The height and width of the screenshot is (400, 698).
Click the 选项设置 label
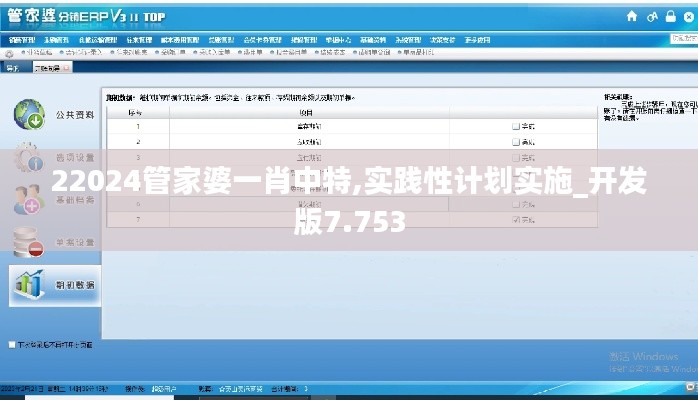pos(75,158)
